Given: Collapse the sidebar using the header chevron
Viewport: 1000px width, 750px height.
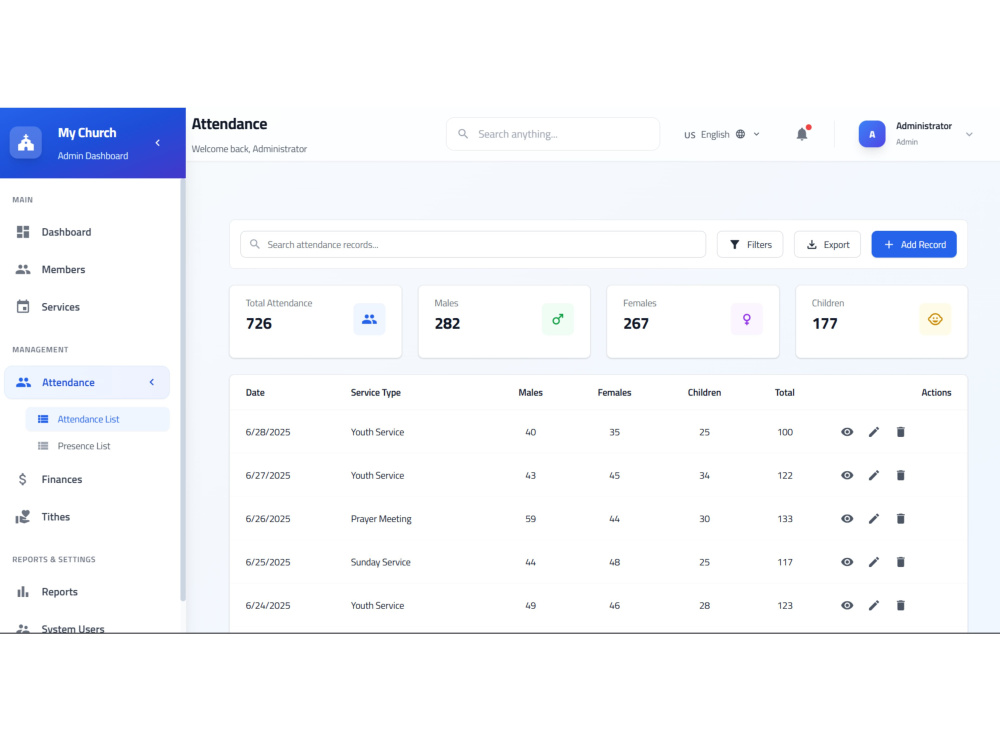Looking at the screenshot, I should (158, 143).
